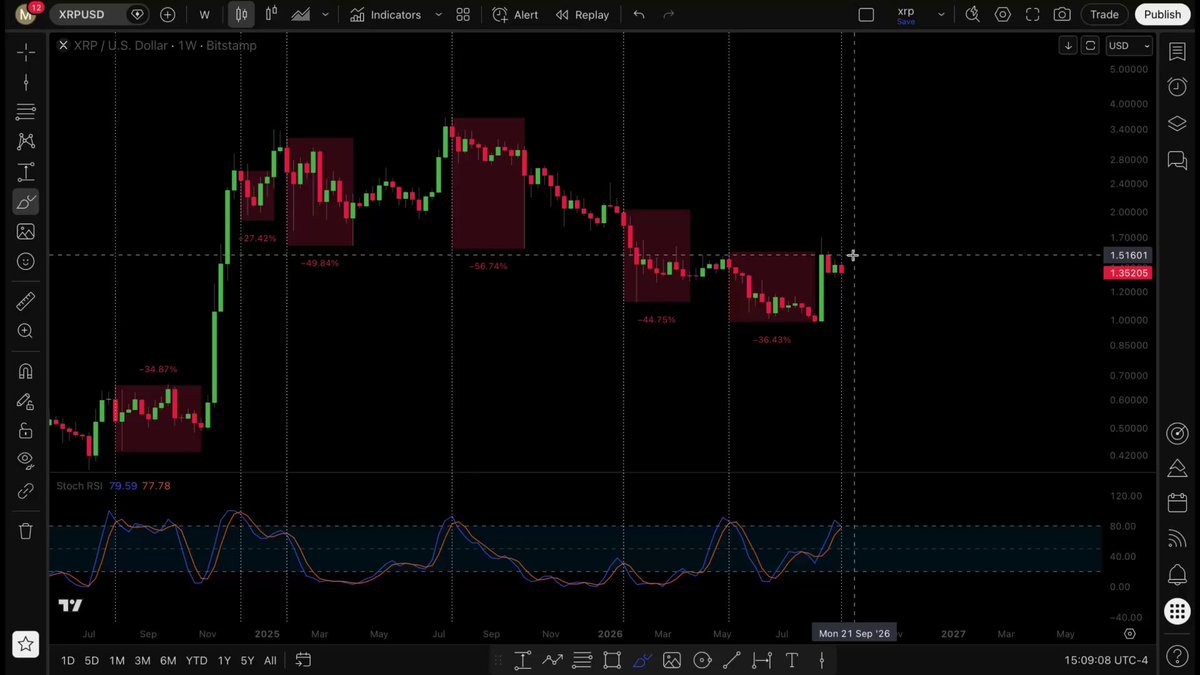The height and width of the screenshot is (675, 1200).
Task: Open the object tree layers panel
Action: pyautogui.click(x=1177, y=124)
